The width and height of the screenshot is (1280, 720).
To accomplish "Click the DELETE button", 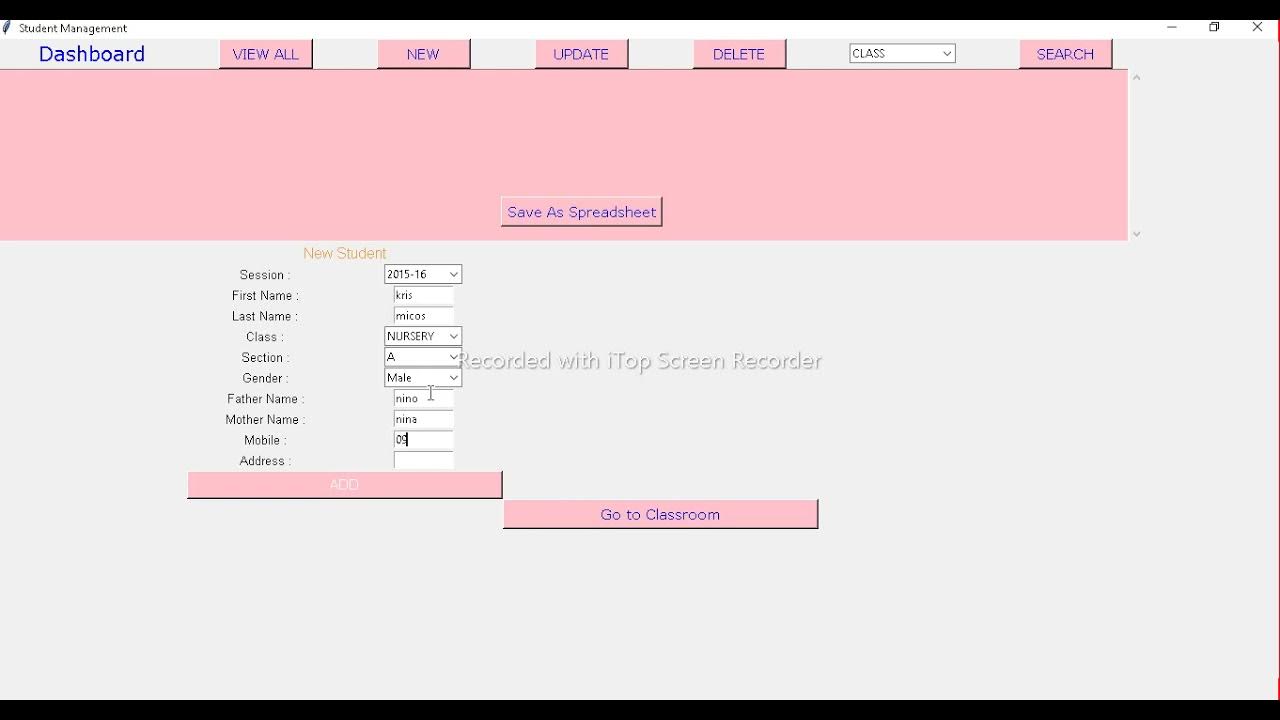I will coord(739,54).
